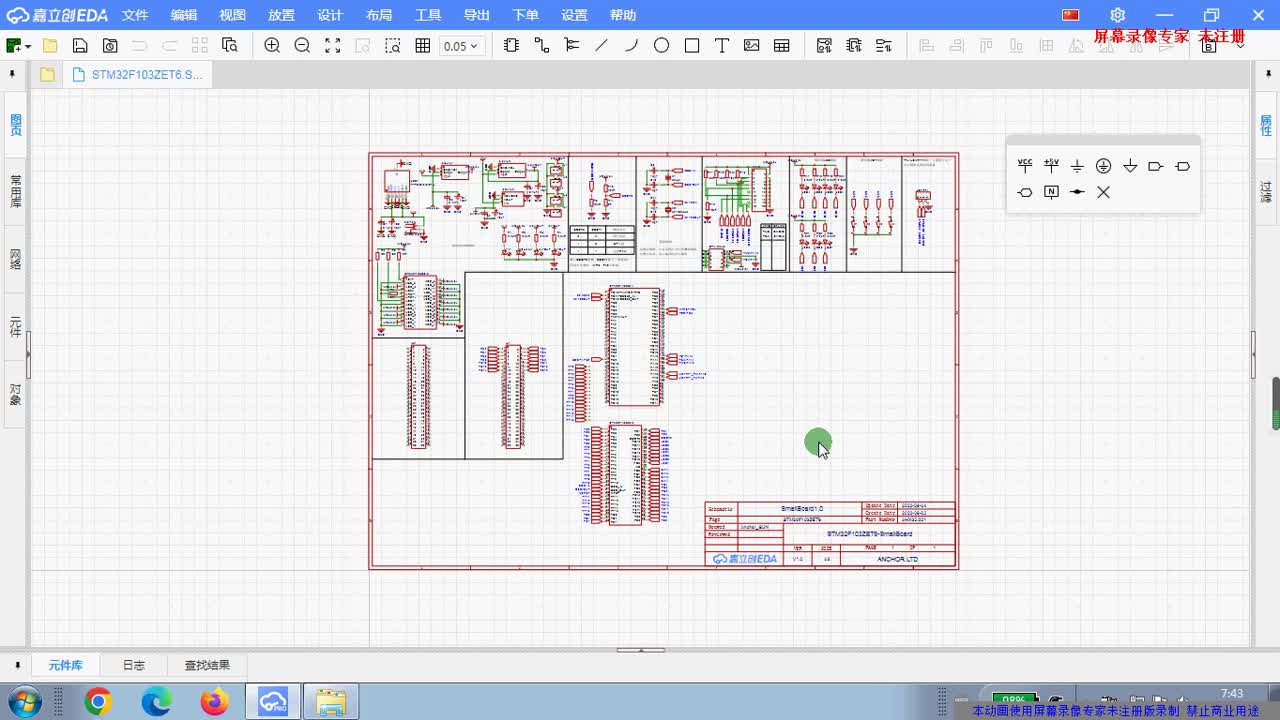Pick the GND ground symbol tool
This screenshot has width=1280, height=720.
1078,166
